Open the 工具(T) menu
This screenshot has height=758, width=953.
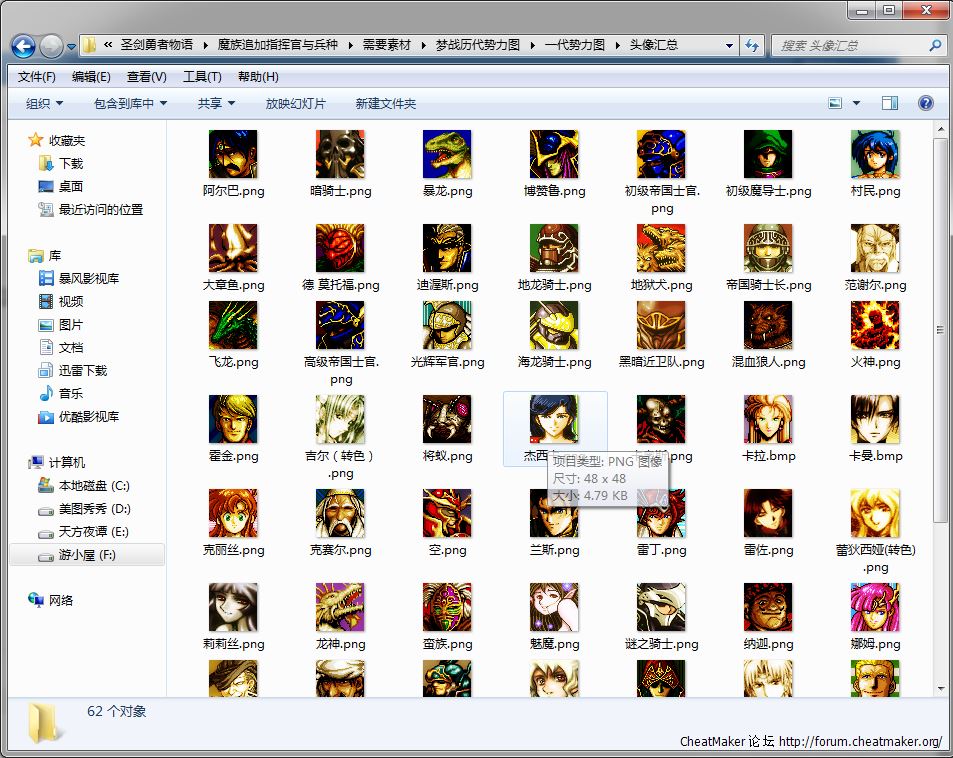(202, 77)
